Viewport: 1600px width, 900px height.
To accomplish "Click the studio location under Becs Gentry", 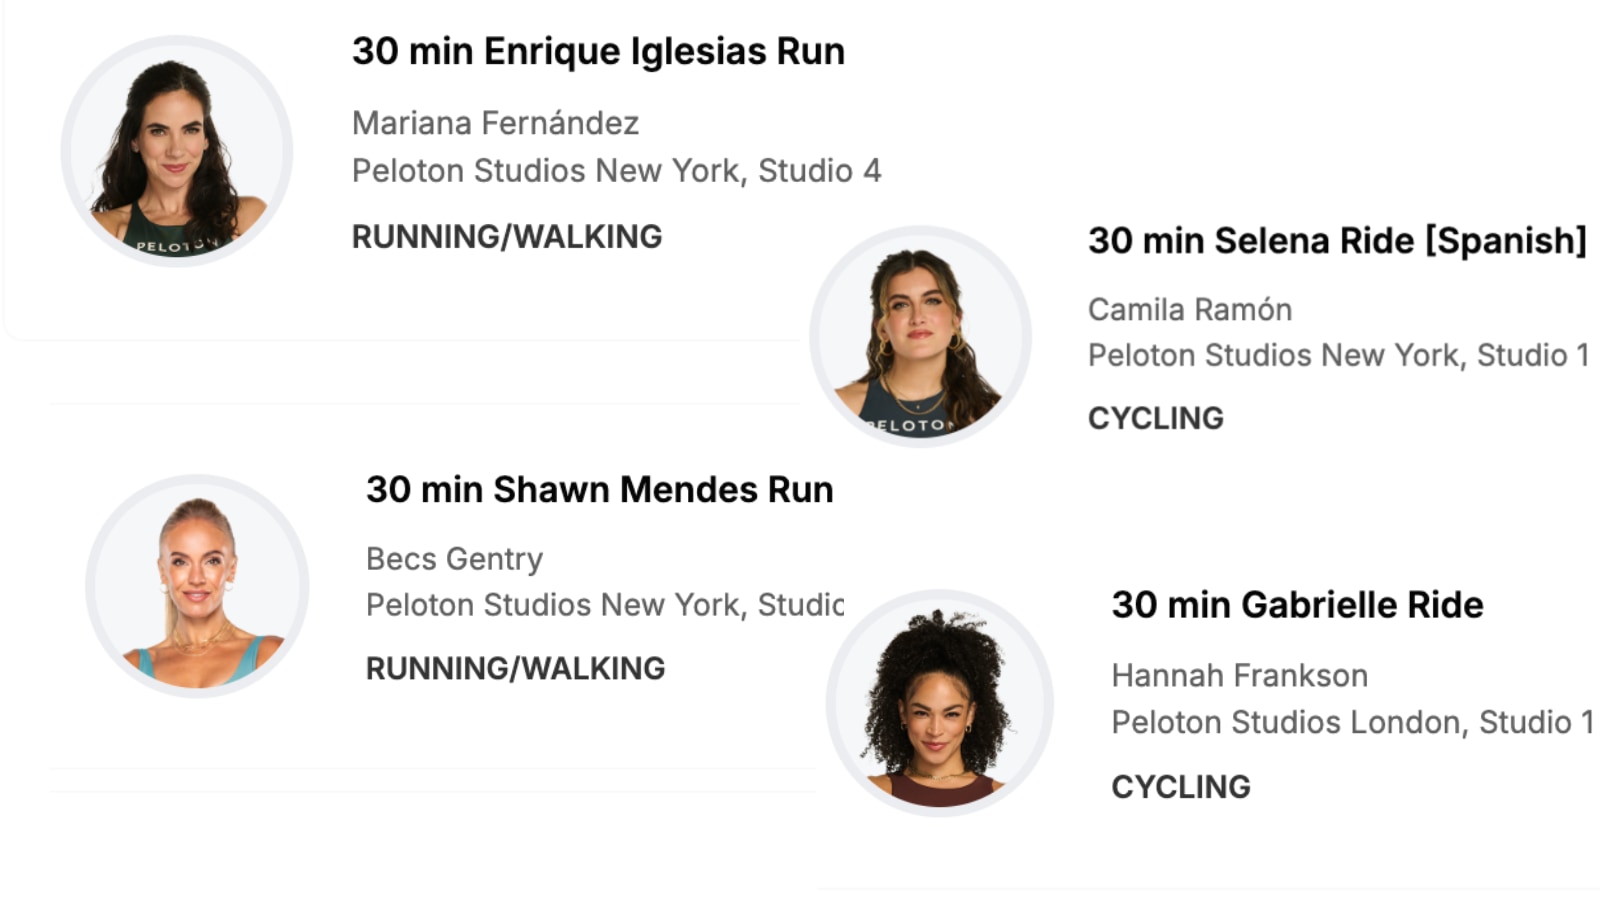I will point(604,605).
